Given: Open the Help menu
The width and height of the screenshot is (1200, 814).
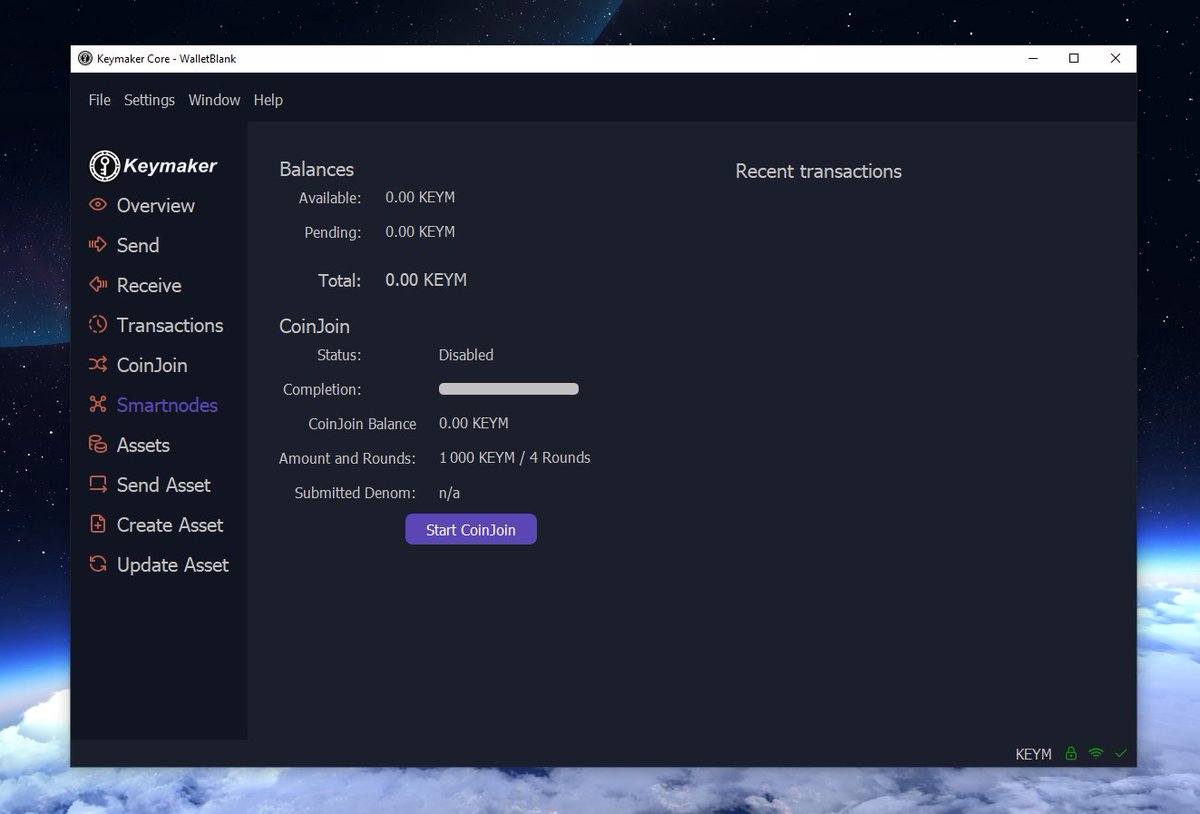Looking at the screenshot, I should (x=268, y=100).
